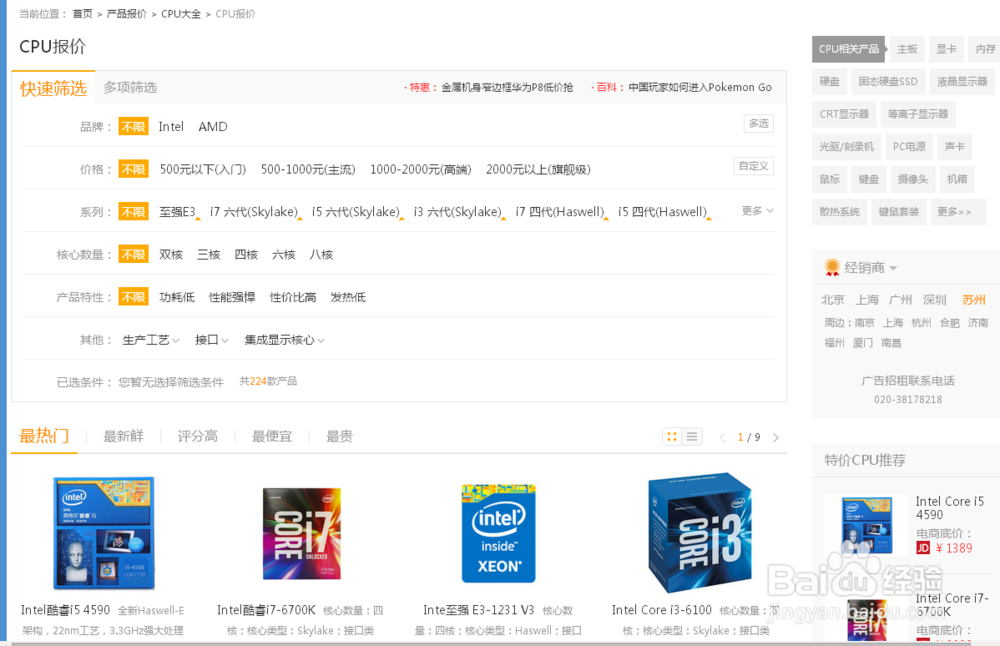Open 金属机身窄边框华为P8低价抢 promo link
This screenshot has width=1000, height=646.
point(507,87)
